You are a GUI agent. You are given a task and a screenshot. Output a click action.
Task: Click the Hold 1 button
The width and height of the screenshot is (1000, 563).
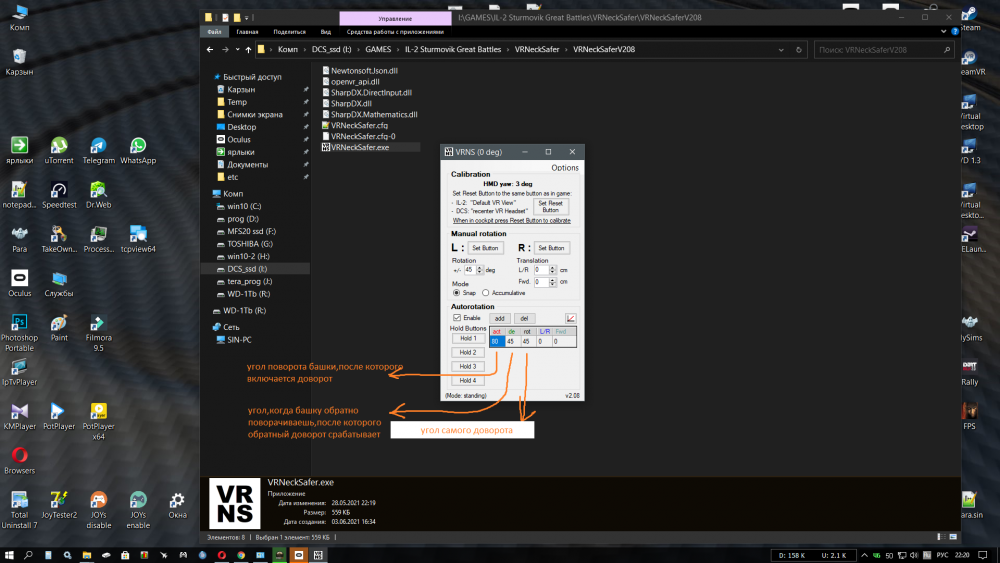(x=468, y=339)
